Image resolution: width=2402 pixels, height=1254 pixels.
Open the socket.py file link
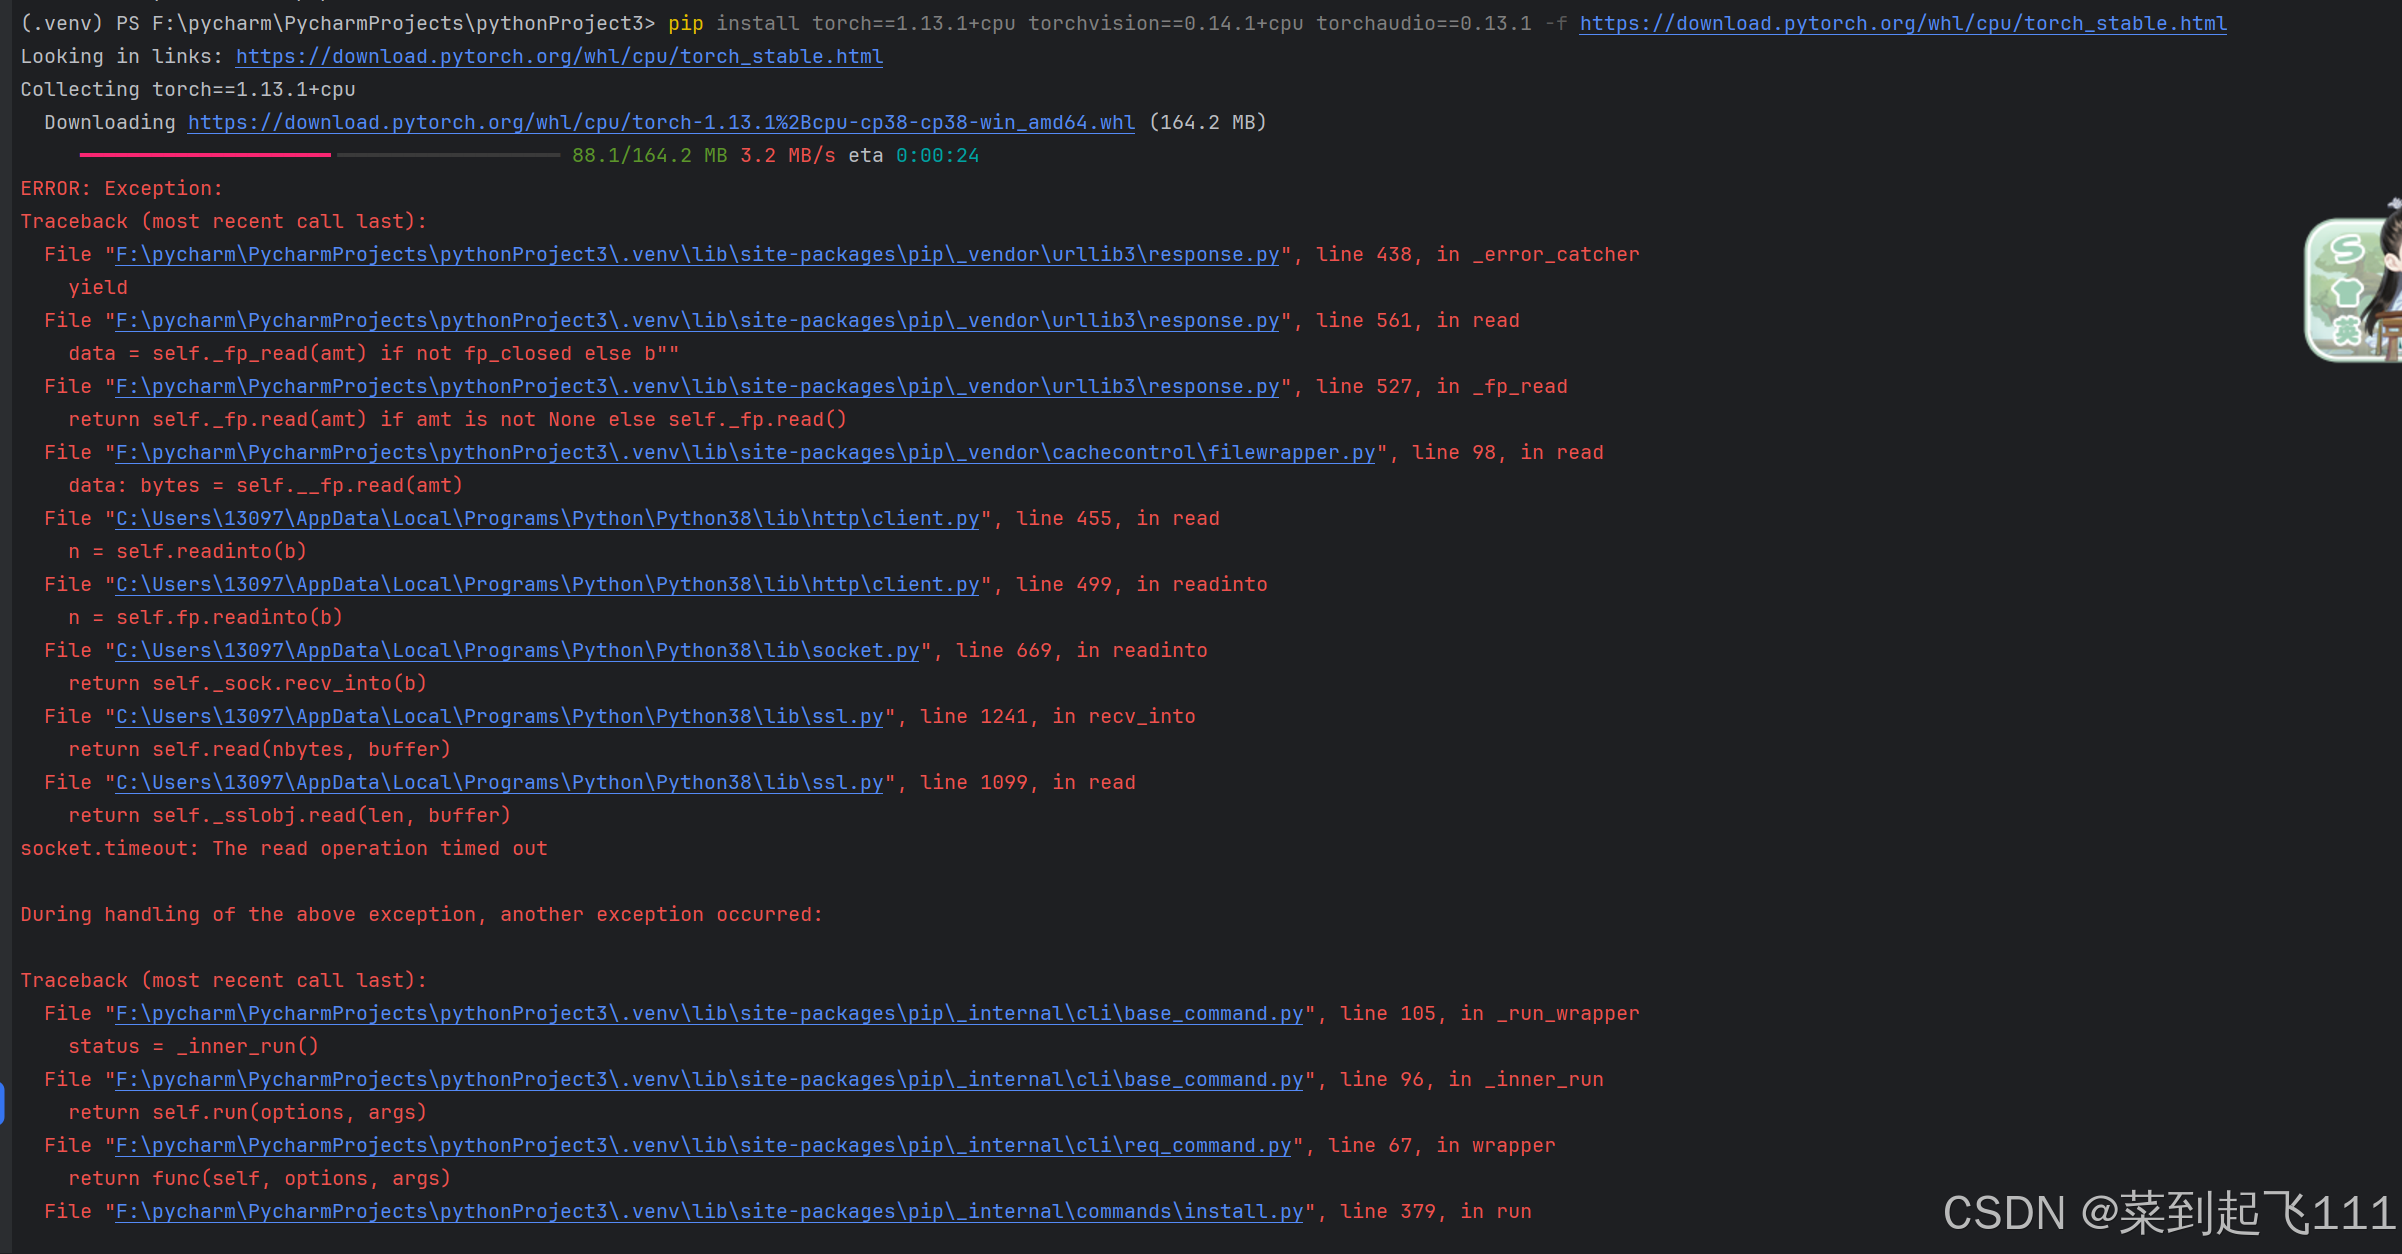pos(517,650)
